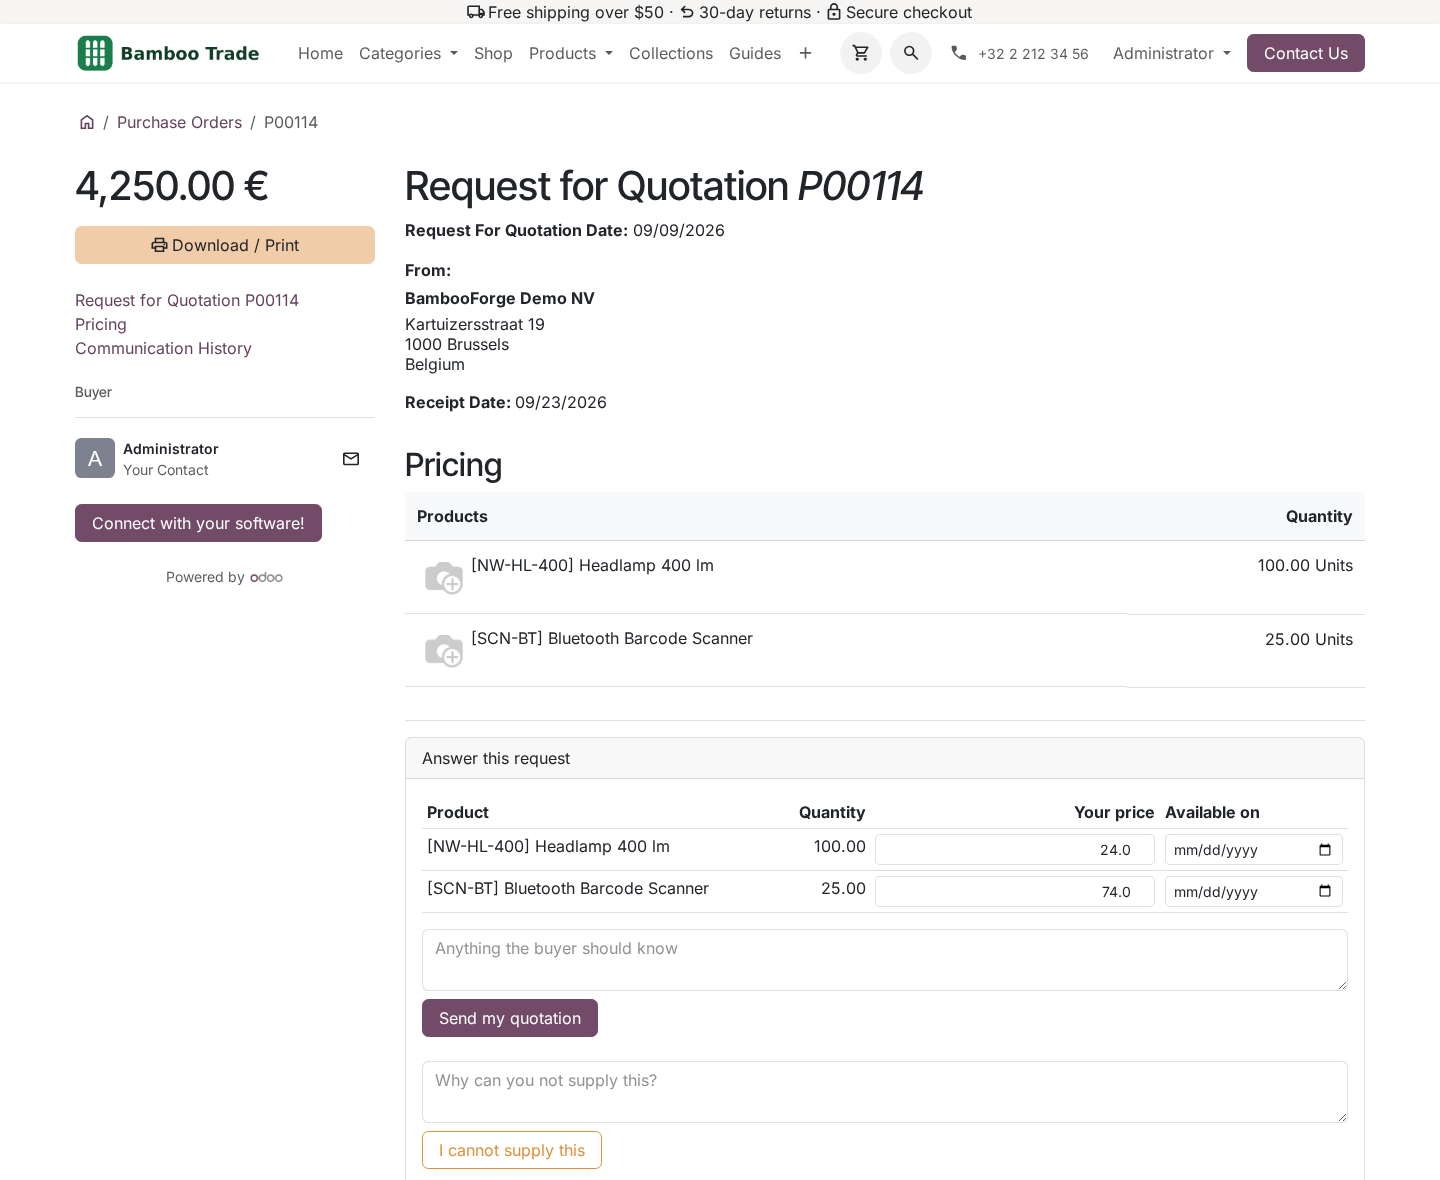
Task: Jump to the Pricing sidebar link
Action: click(x=101, y=324)
